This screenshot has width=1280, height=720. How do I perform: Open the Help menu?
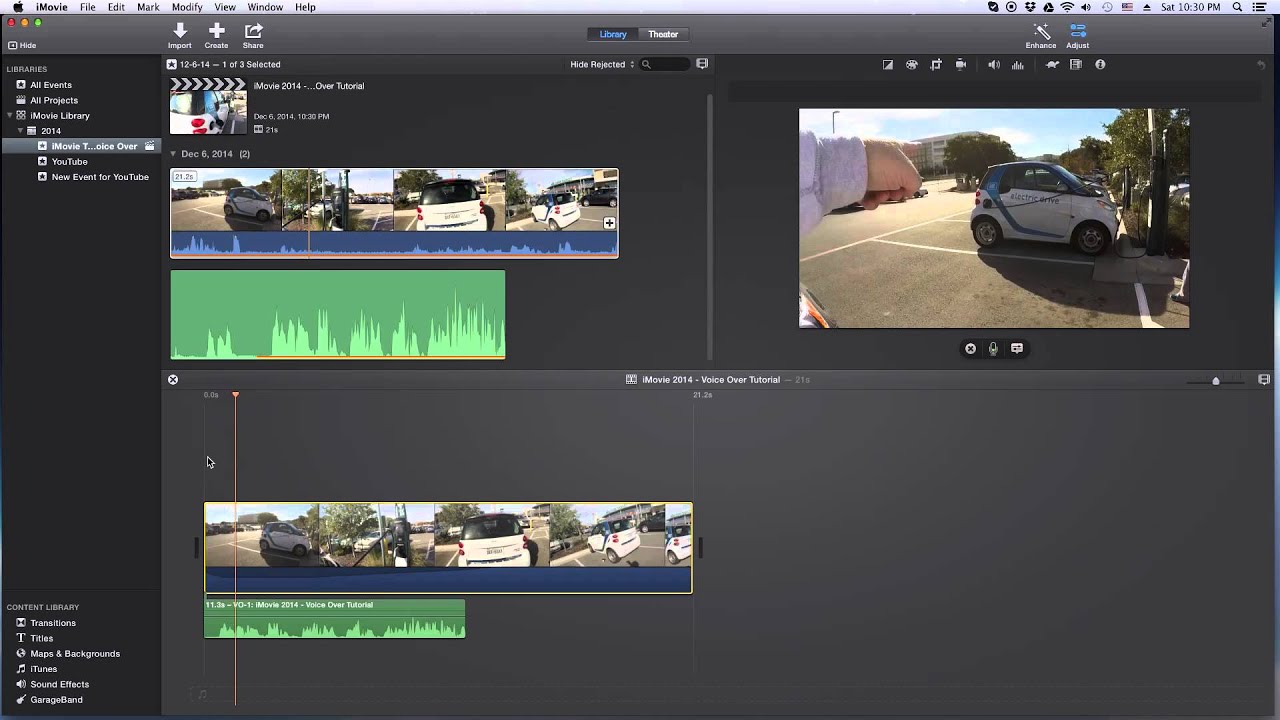click(305, 7)
